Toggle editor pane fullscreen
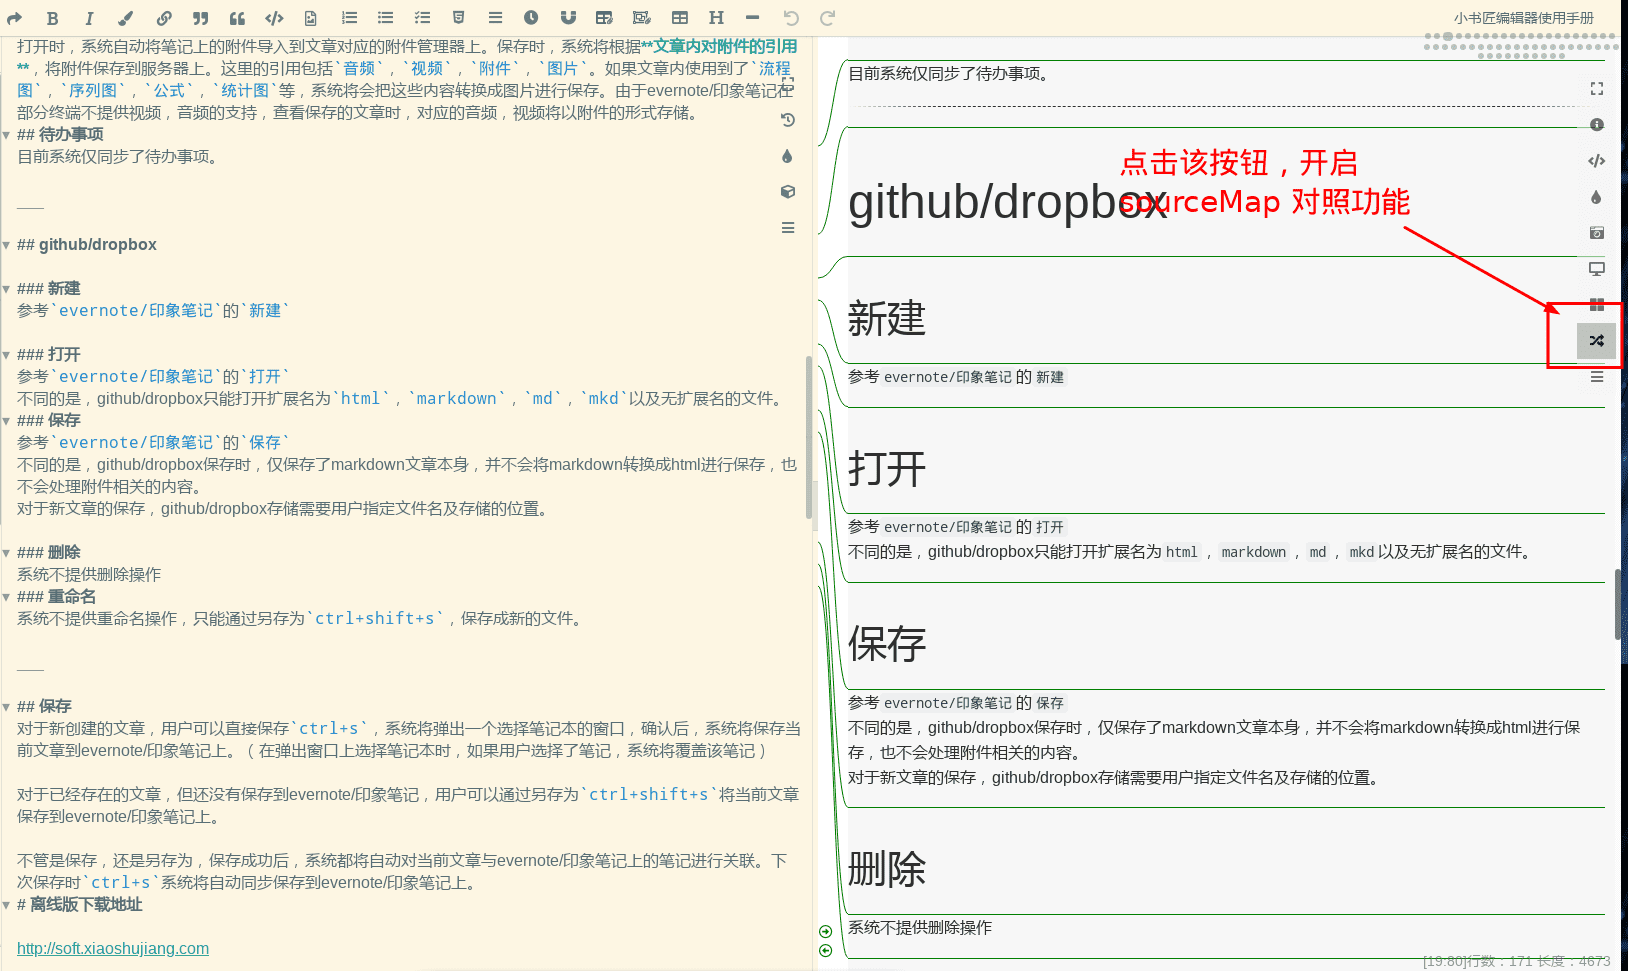Viewport: 1628px width, 971px height. coord(788,84)
